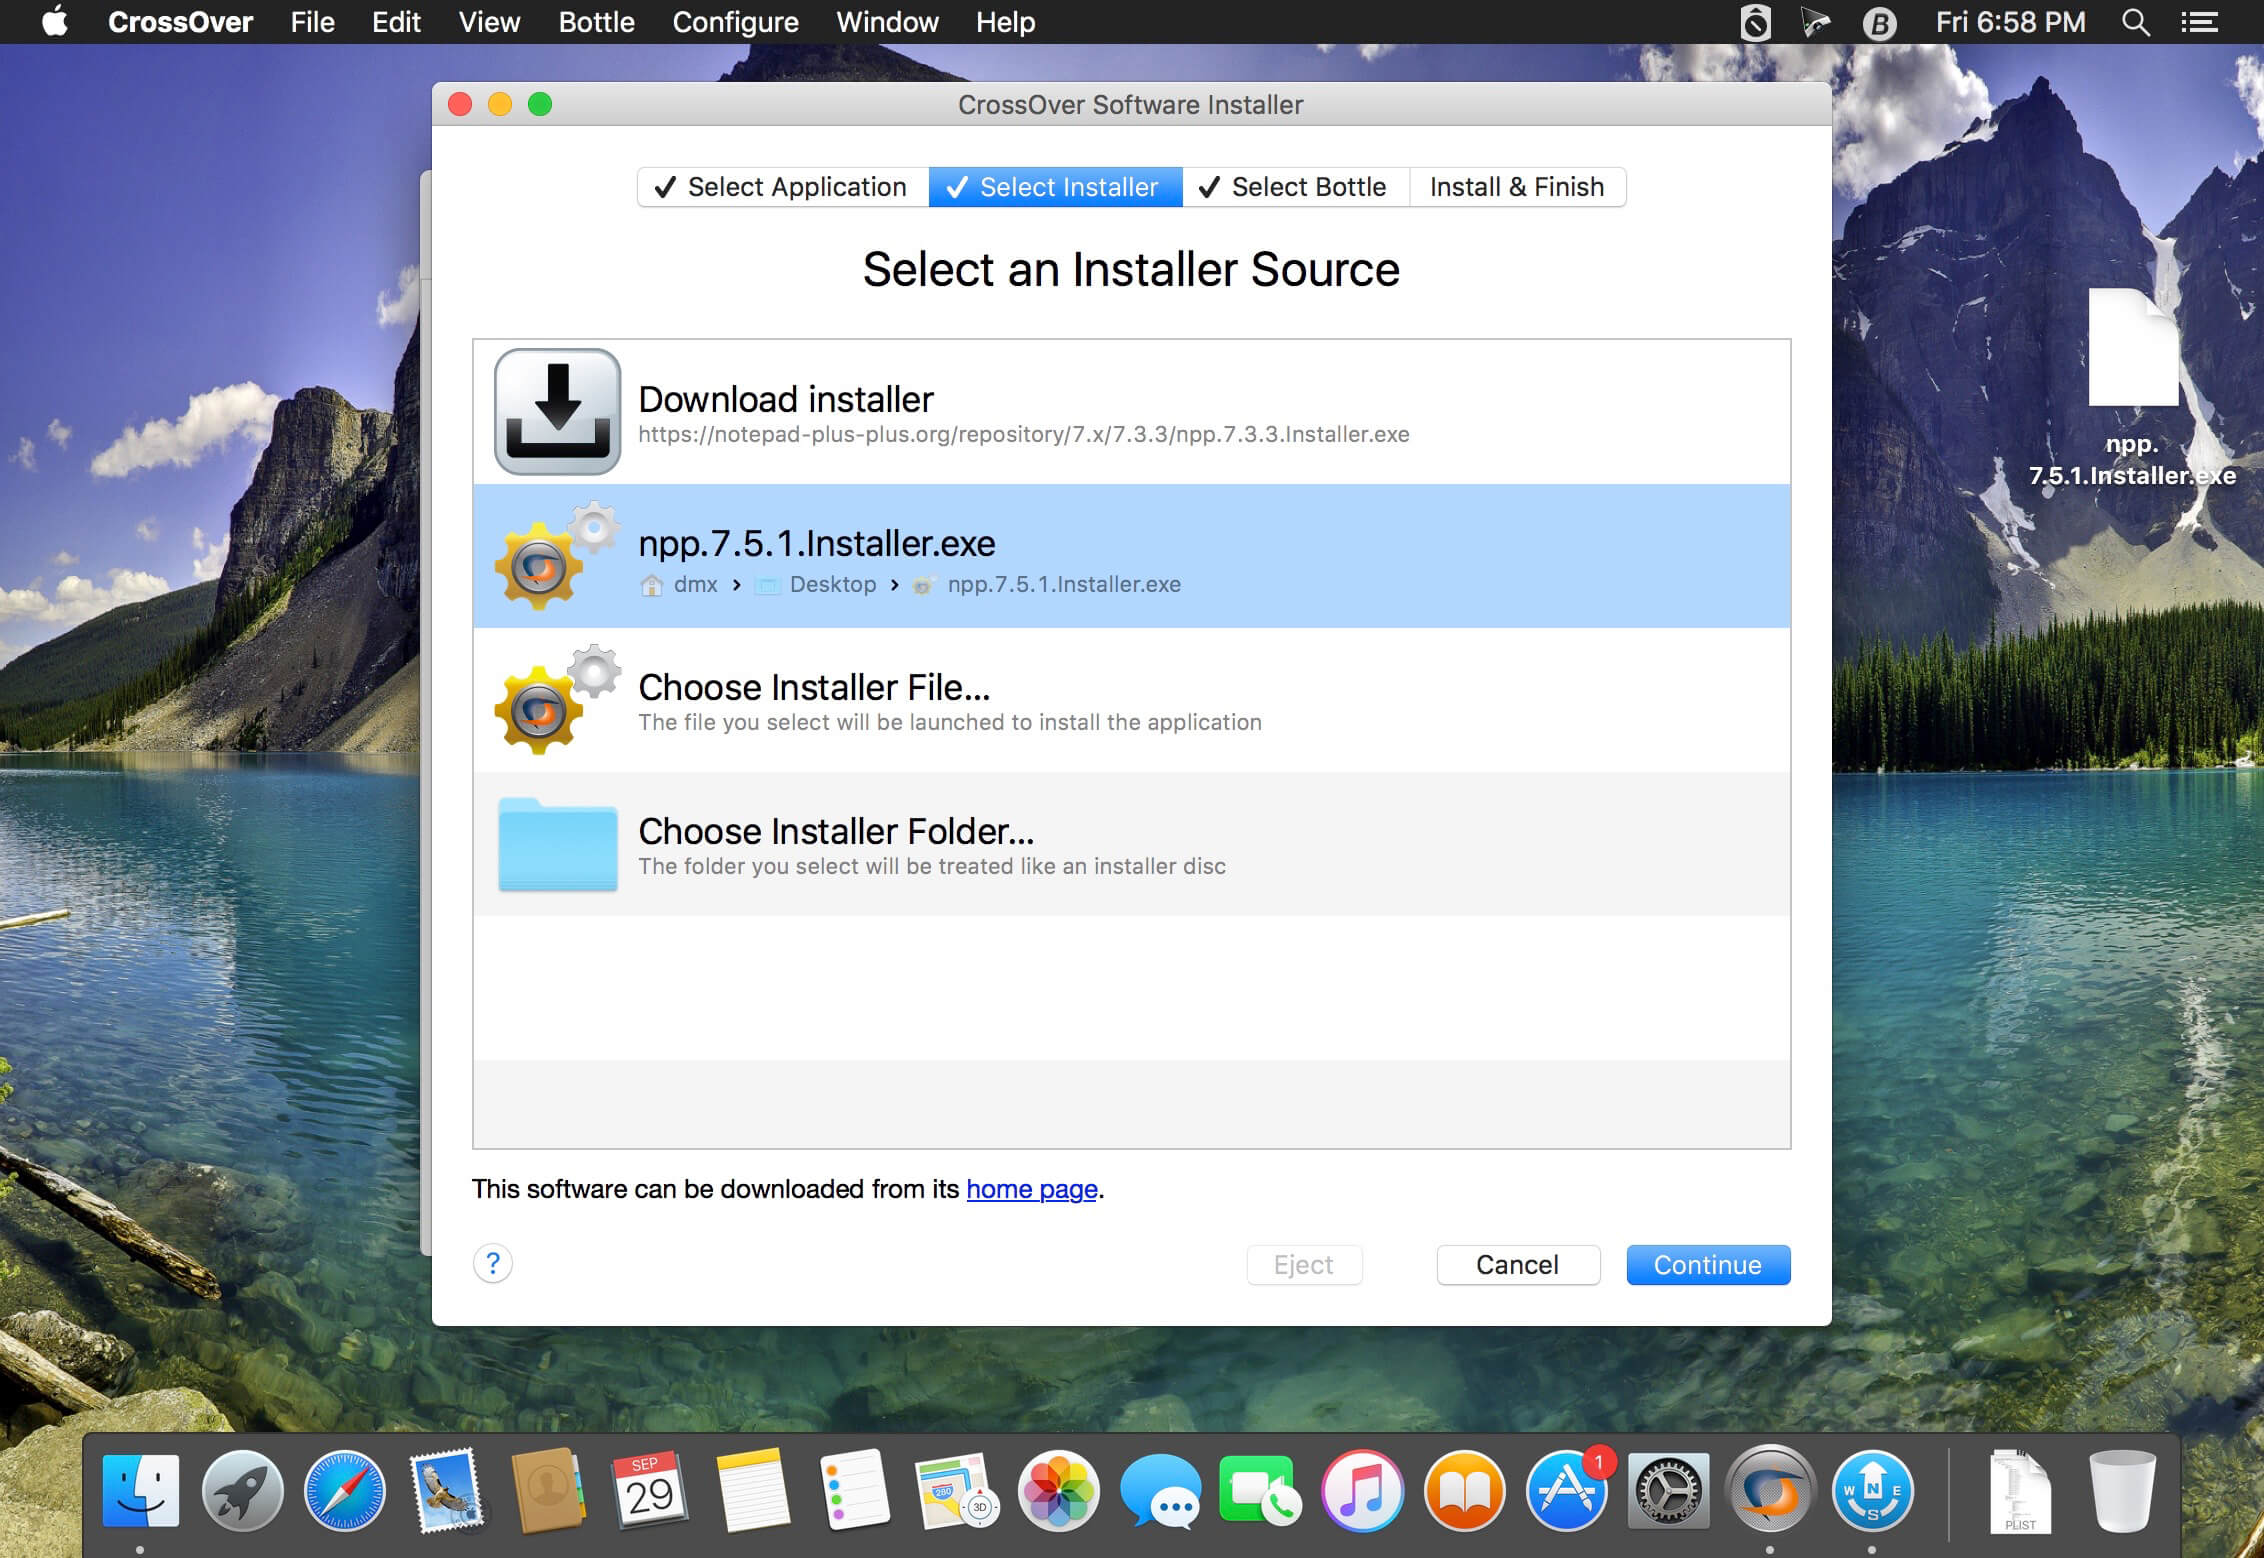This screenshot has width=2264, height=1558.
Task: Open the Window menu
Action: pos(887,22)
